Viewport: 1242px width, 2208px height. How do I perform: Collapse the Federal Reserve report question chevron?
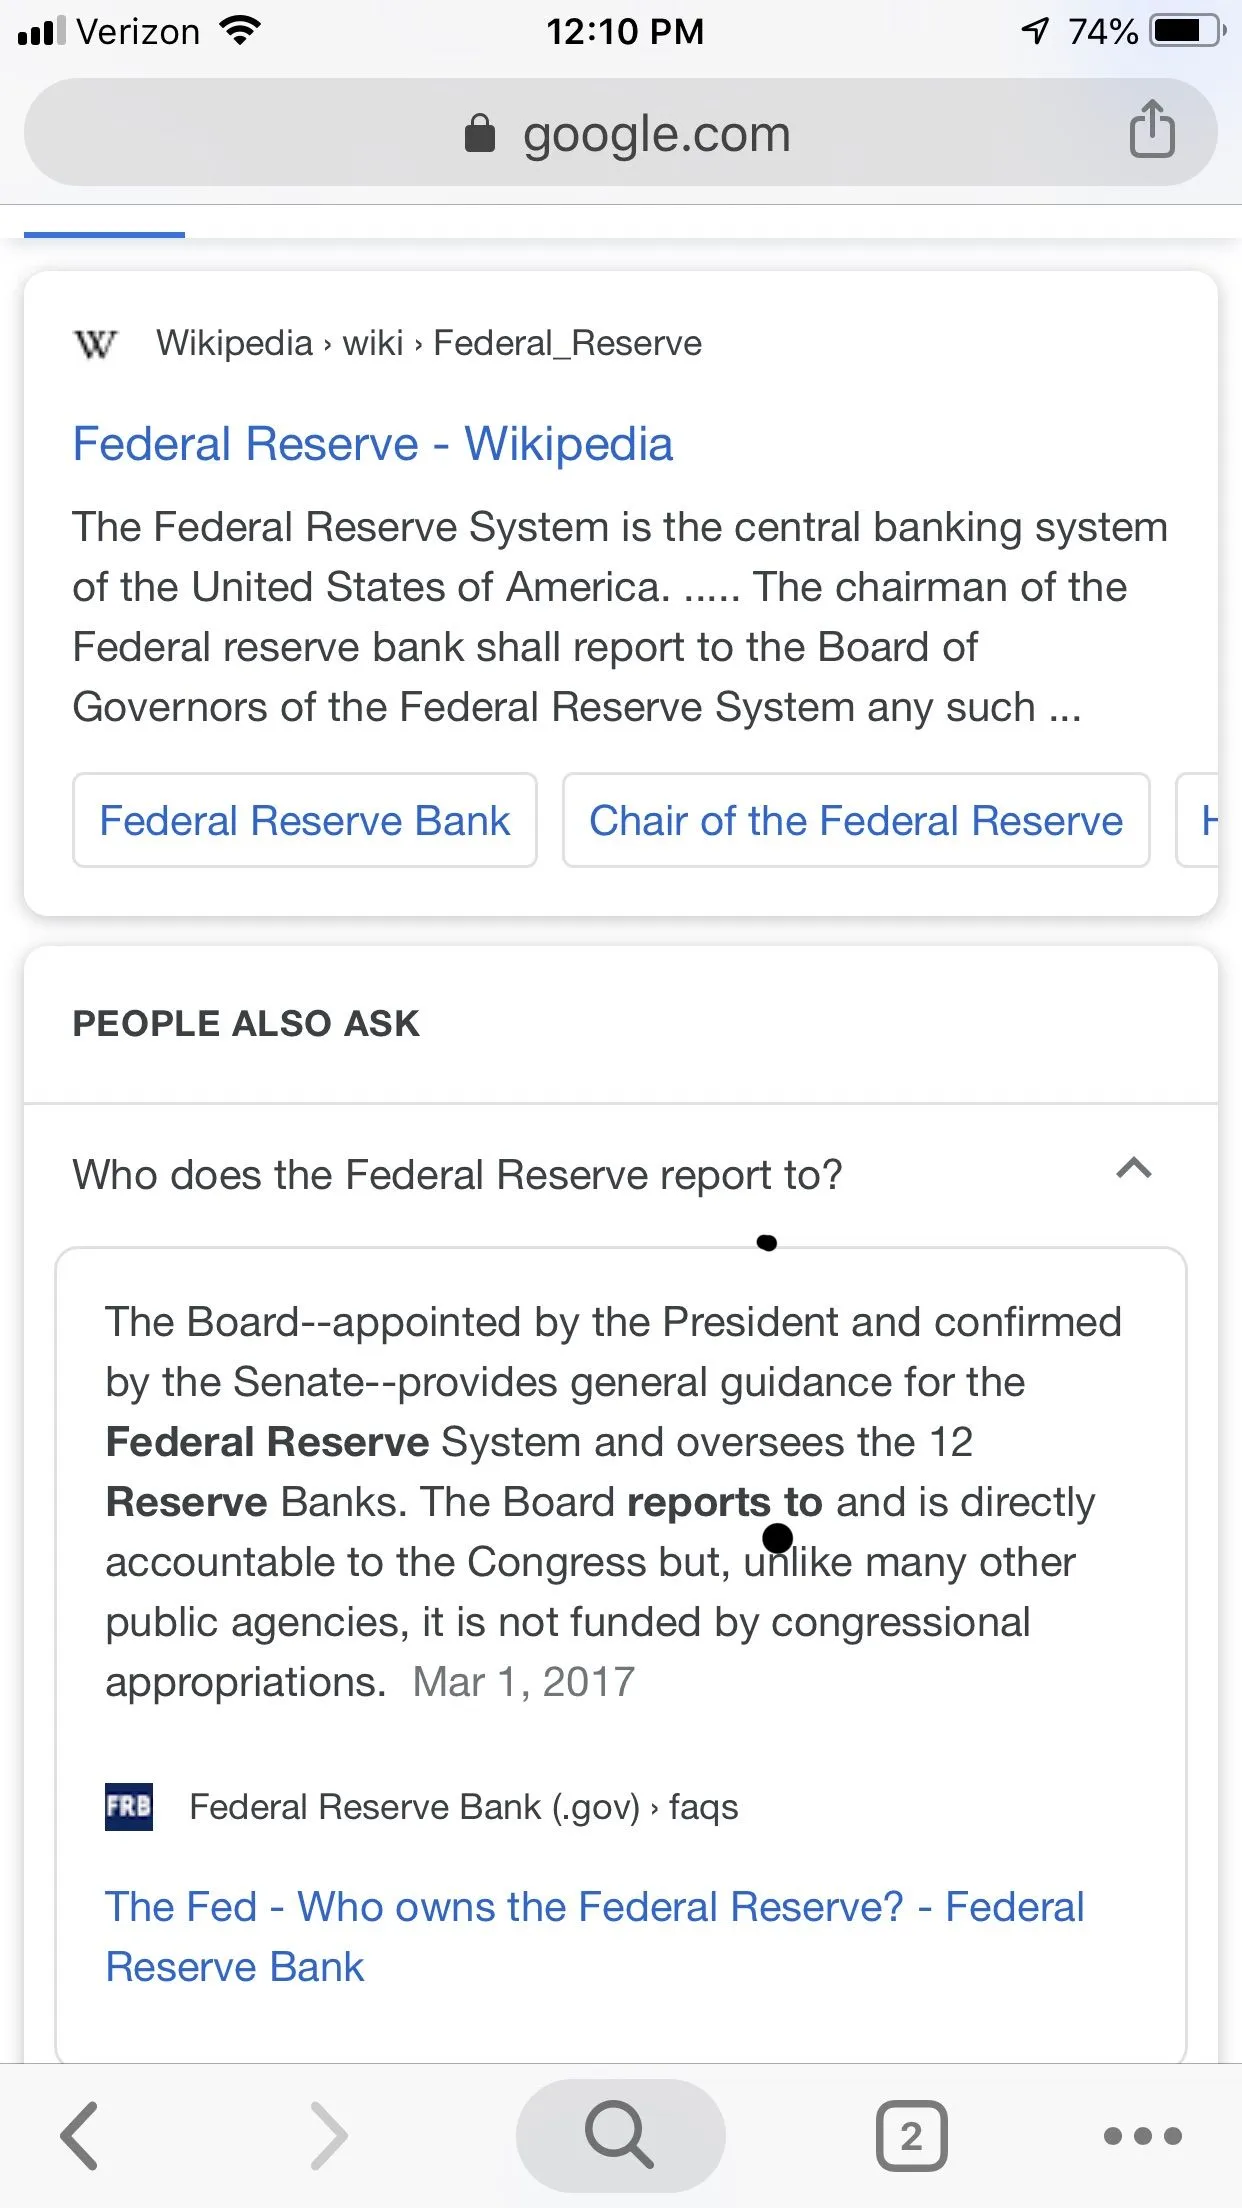click(x=1133, y=1169)
